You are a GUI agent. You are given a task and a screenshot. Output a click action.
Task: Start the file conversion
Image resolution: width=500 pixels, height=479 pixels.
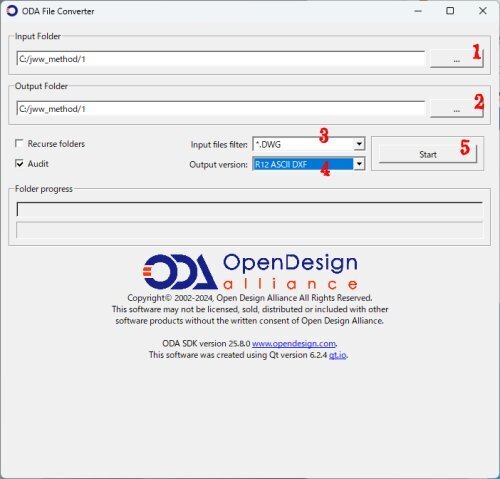pyautogui.click(x=428, y=154)
